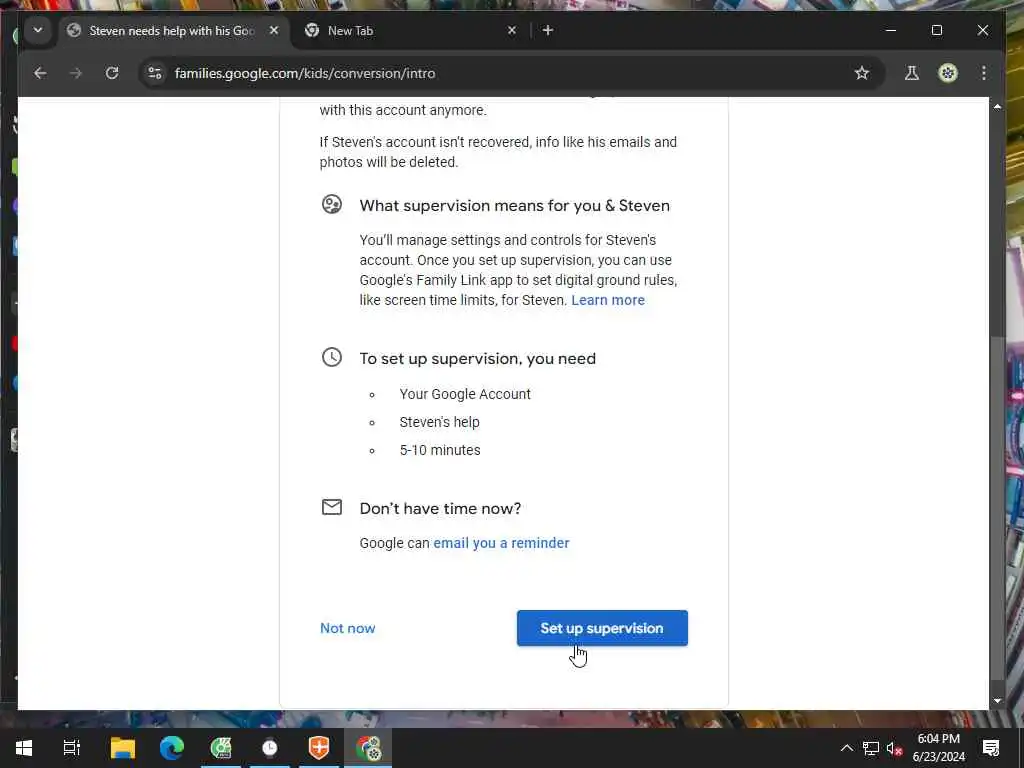Close the Steven needs help tab
Image resolution: width=1024 pixels, height=768 pixels.
[x=274, y=30]
